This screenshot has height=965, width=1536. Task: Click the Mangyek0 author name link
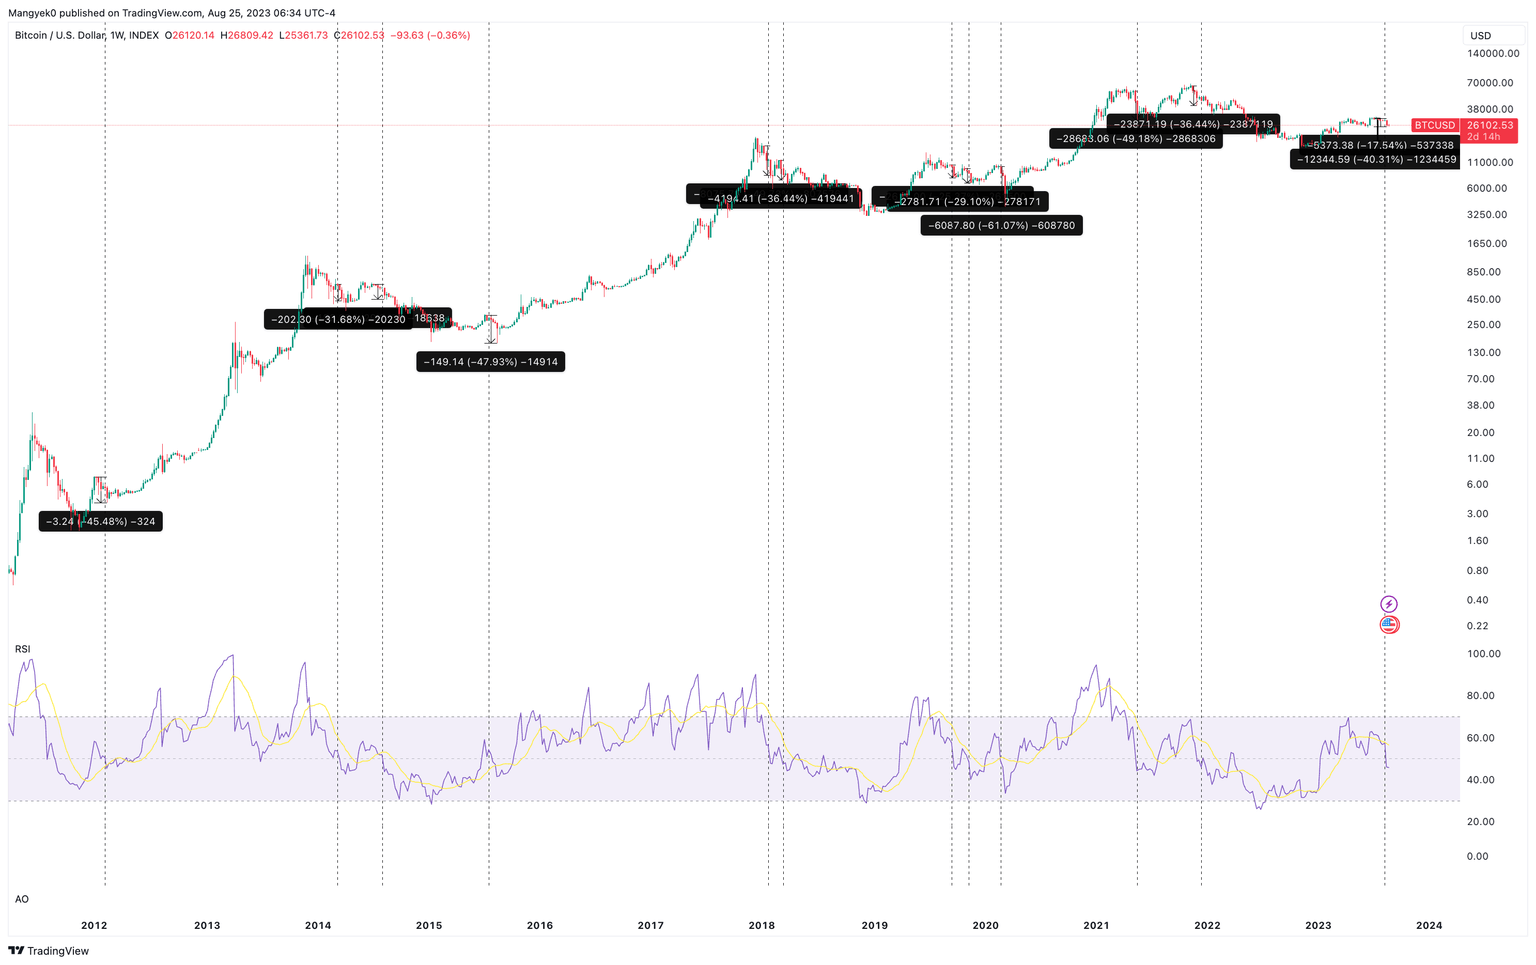33,13
